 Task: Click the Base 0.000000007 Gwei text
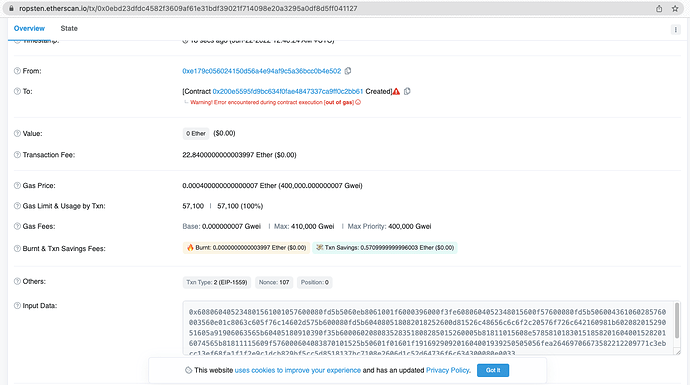[222, 227]
